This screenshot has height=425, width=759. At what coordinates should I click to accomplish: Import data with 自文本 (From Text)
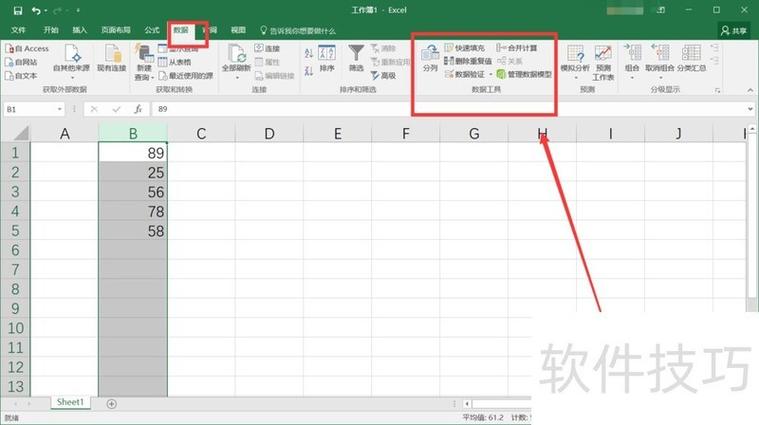(21, 76)
